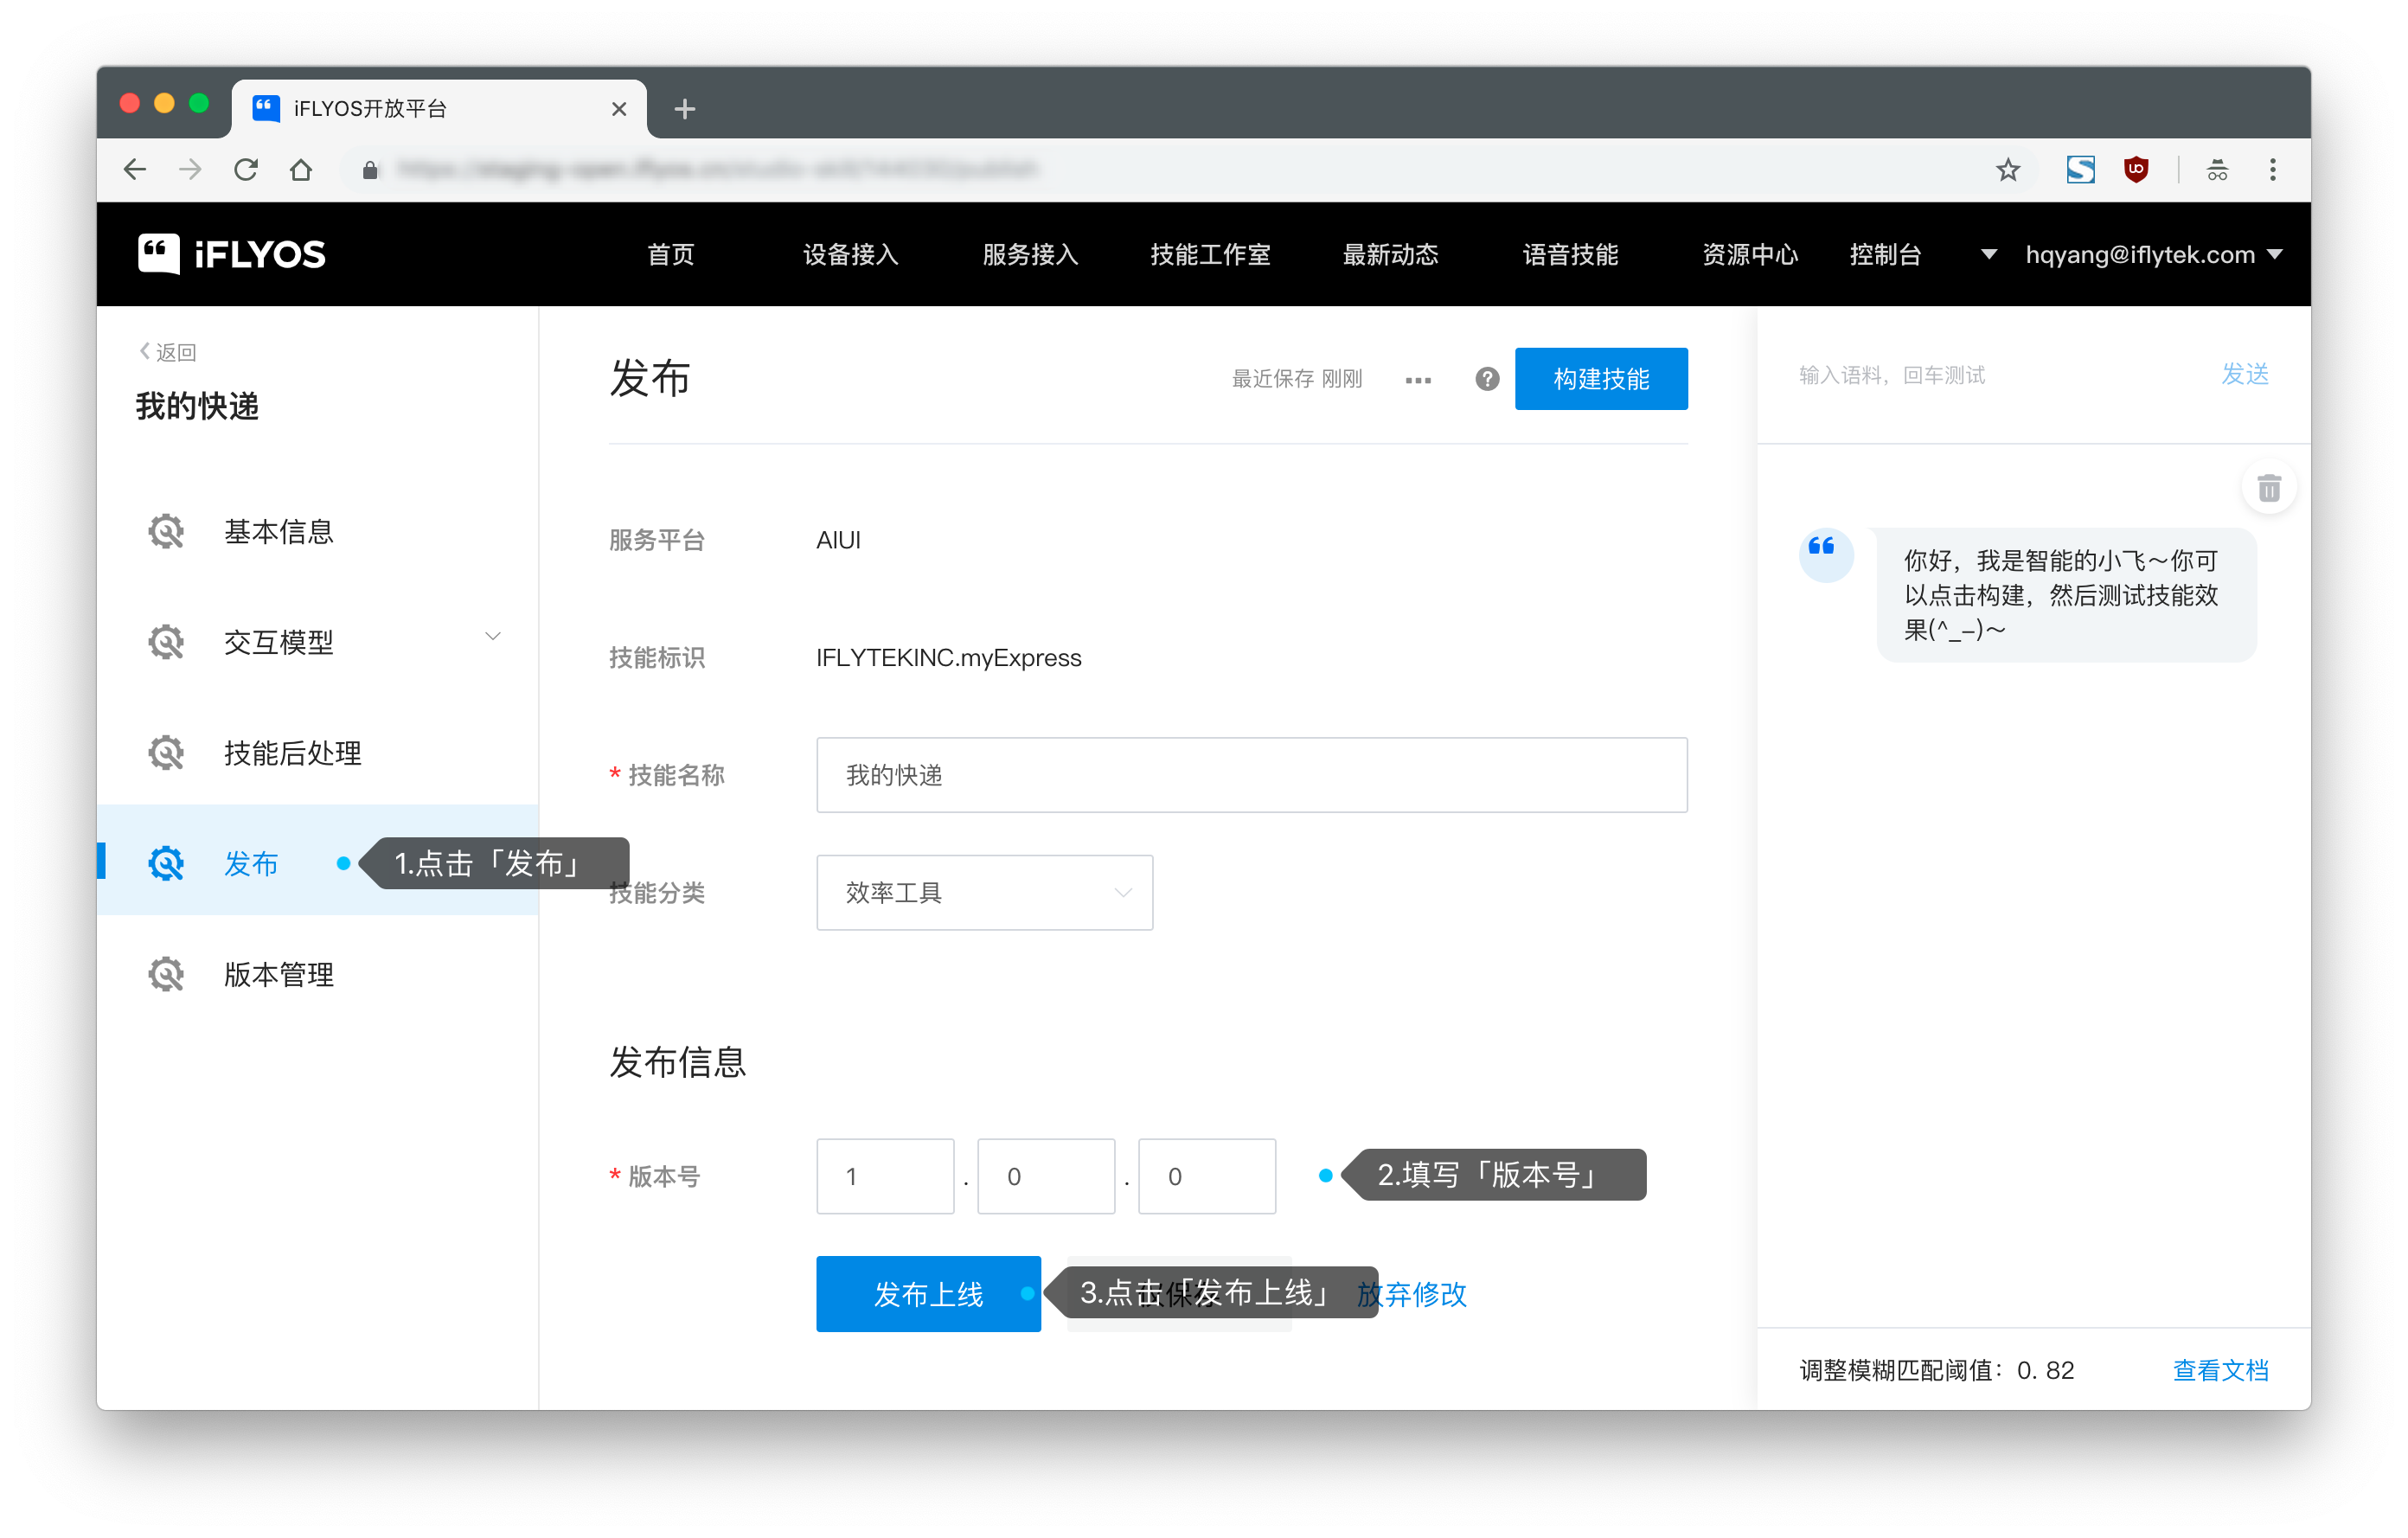
Task: Open 服务接入 navigation item
Action: tap(1031, 254)
